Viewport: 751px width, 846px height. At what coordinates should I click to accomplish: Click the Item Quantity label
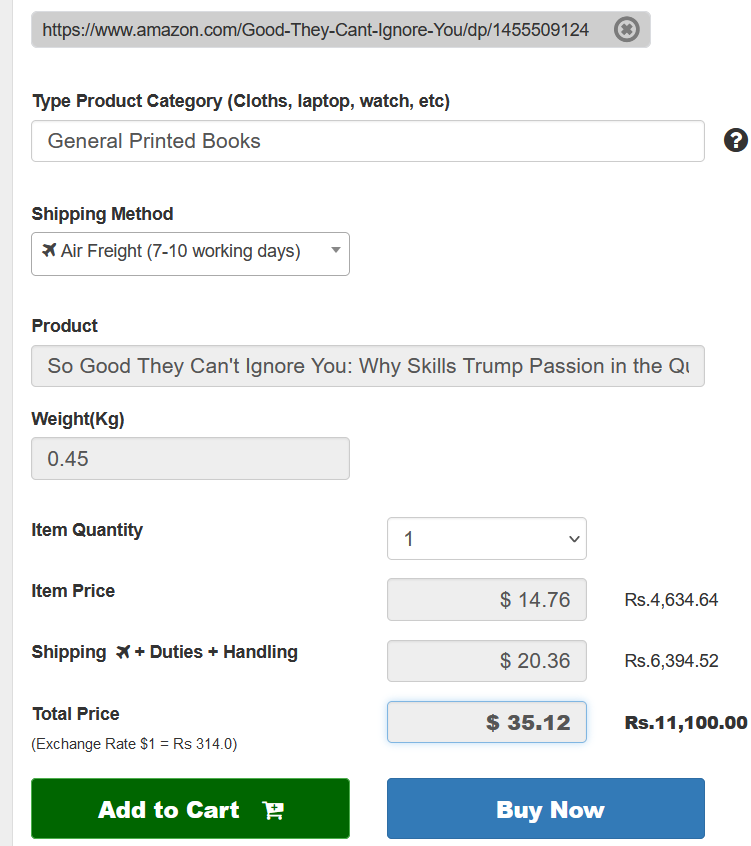tap(87, 530)
